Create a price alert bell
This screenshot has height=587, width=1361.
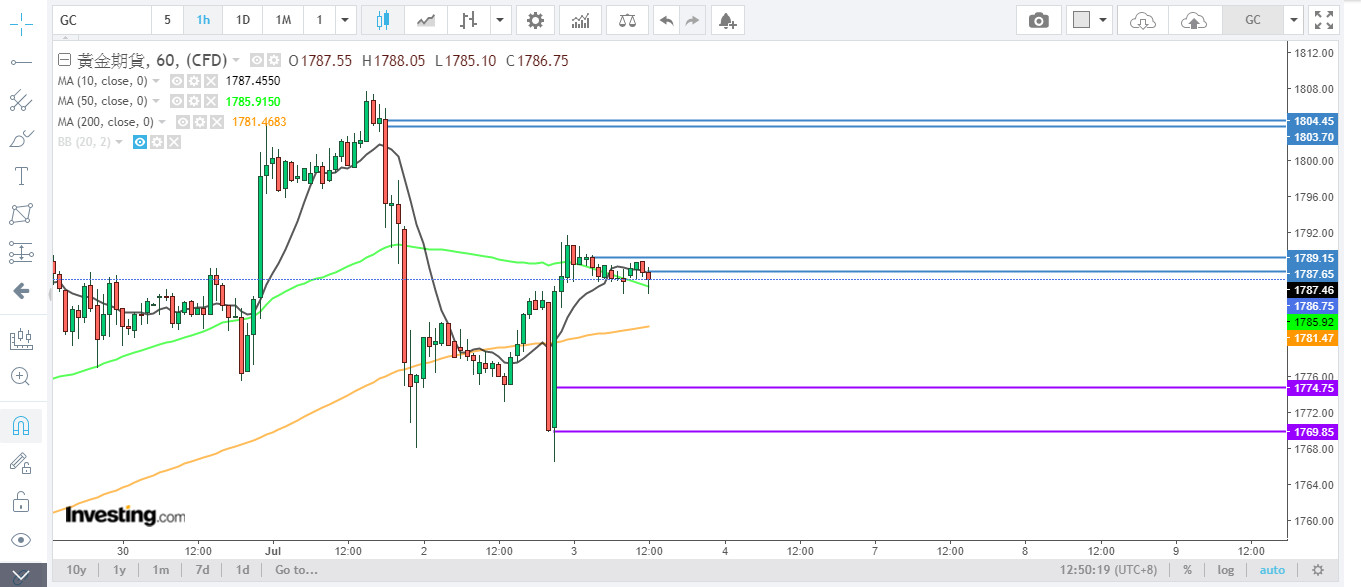727,20
